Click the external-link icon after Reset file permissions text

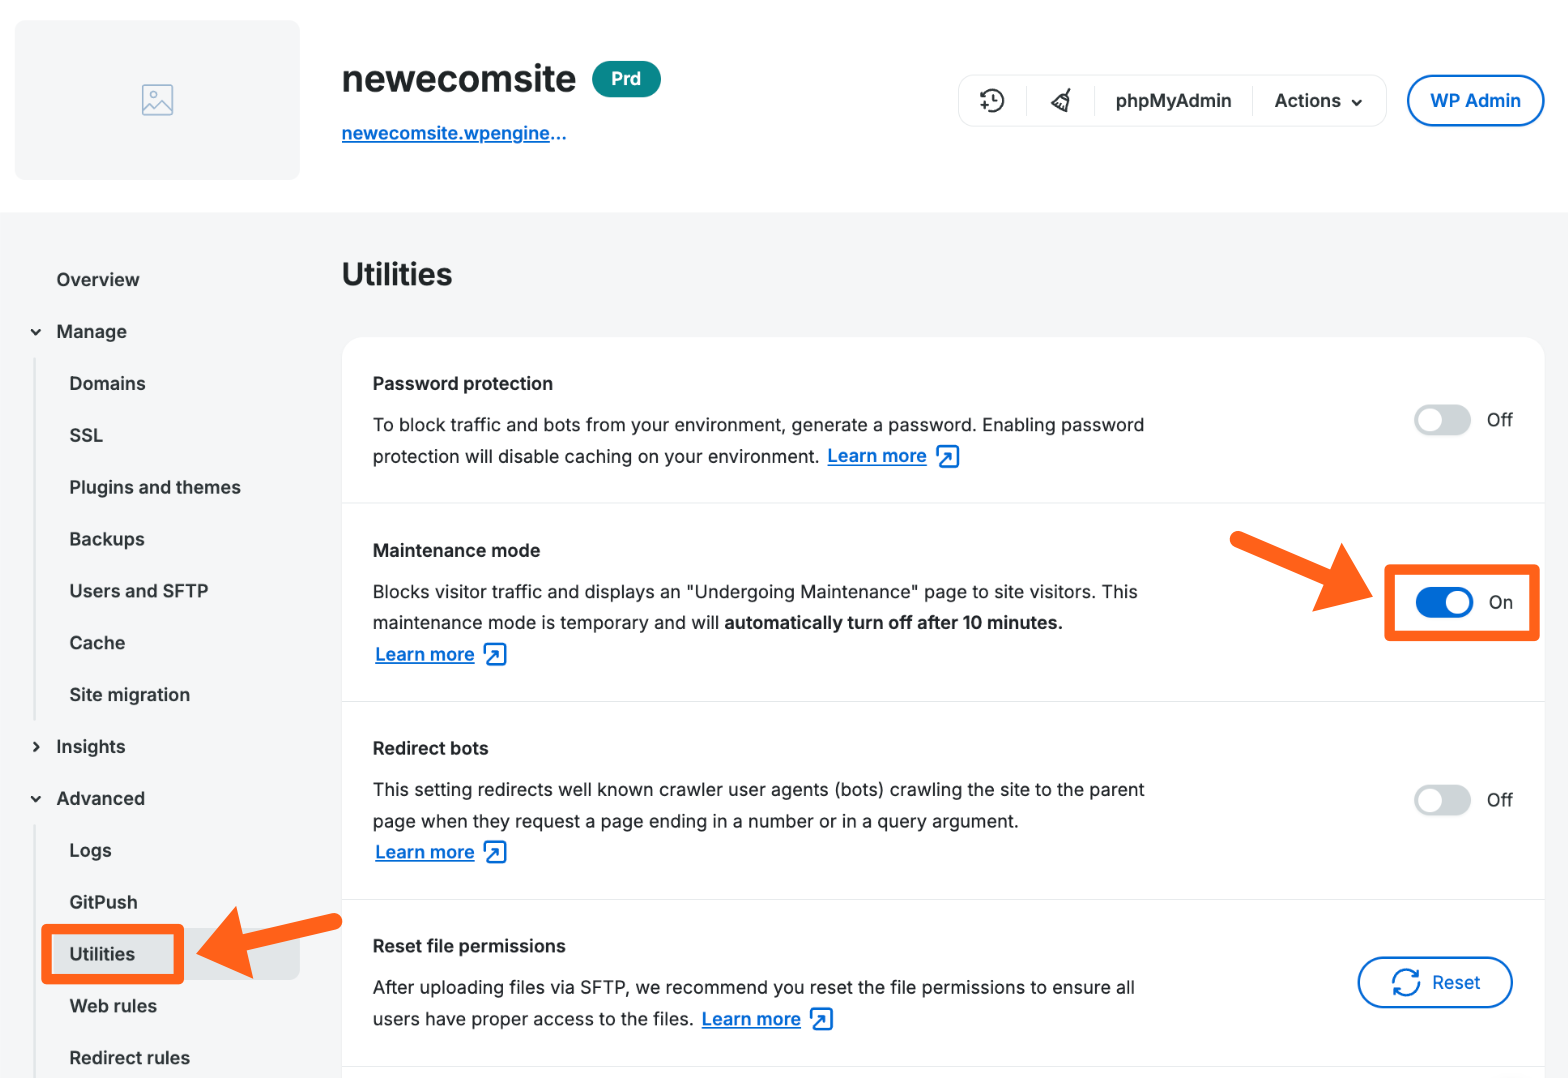821,1019
